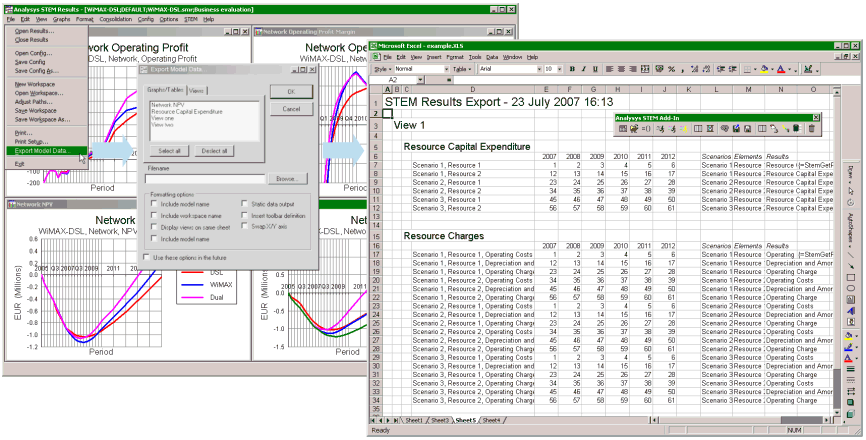This screenshot has height=440, width=866.
Task: Switch to Views tab in Export dialog
Action: point(197,91)
